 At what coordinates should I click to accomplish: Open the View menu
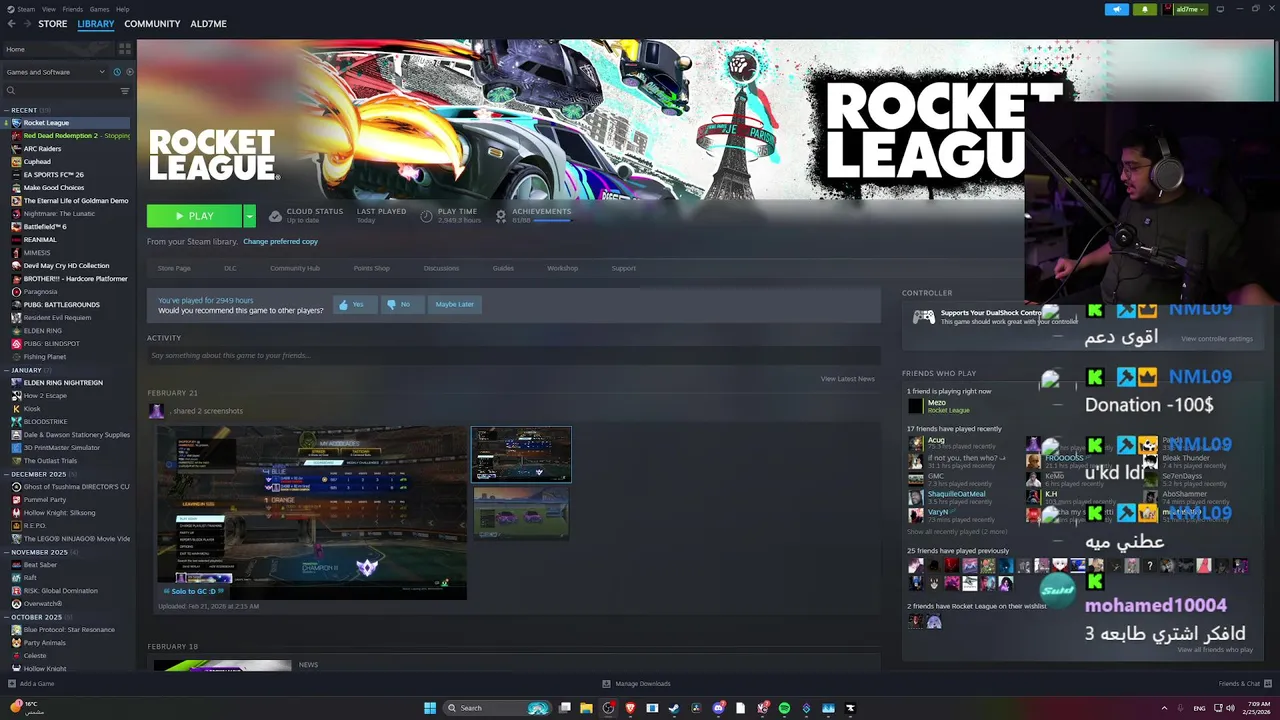click(x=47, y=9)
